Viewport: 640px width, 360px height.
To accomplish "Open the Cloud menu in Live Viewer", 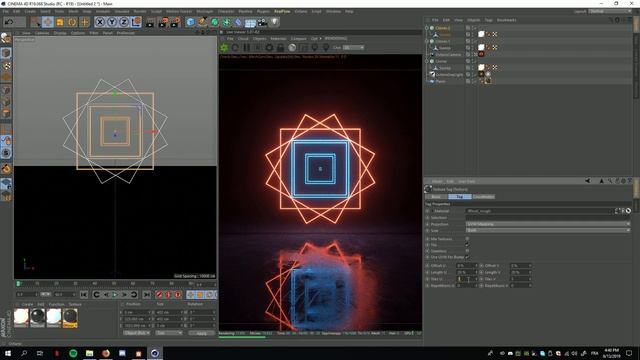I will (x=243, y=39).
